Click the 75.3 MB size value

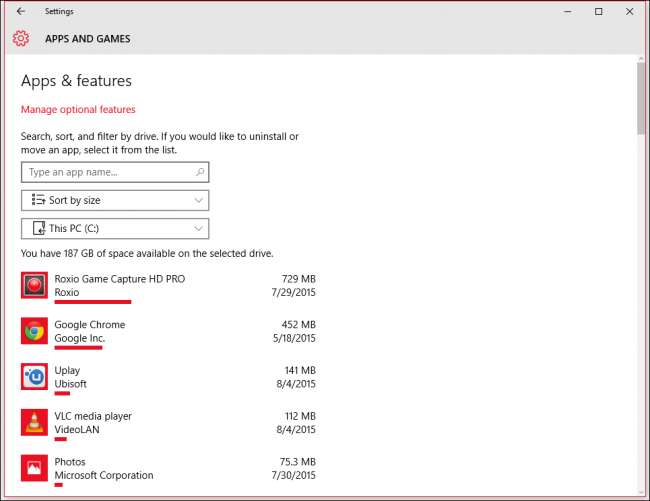point(298,462)
